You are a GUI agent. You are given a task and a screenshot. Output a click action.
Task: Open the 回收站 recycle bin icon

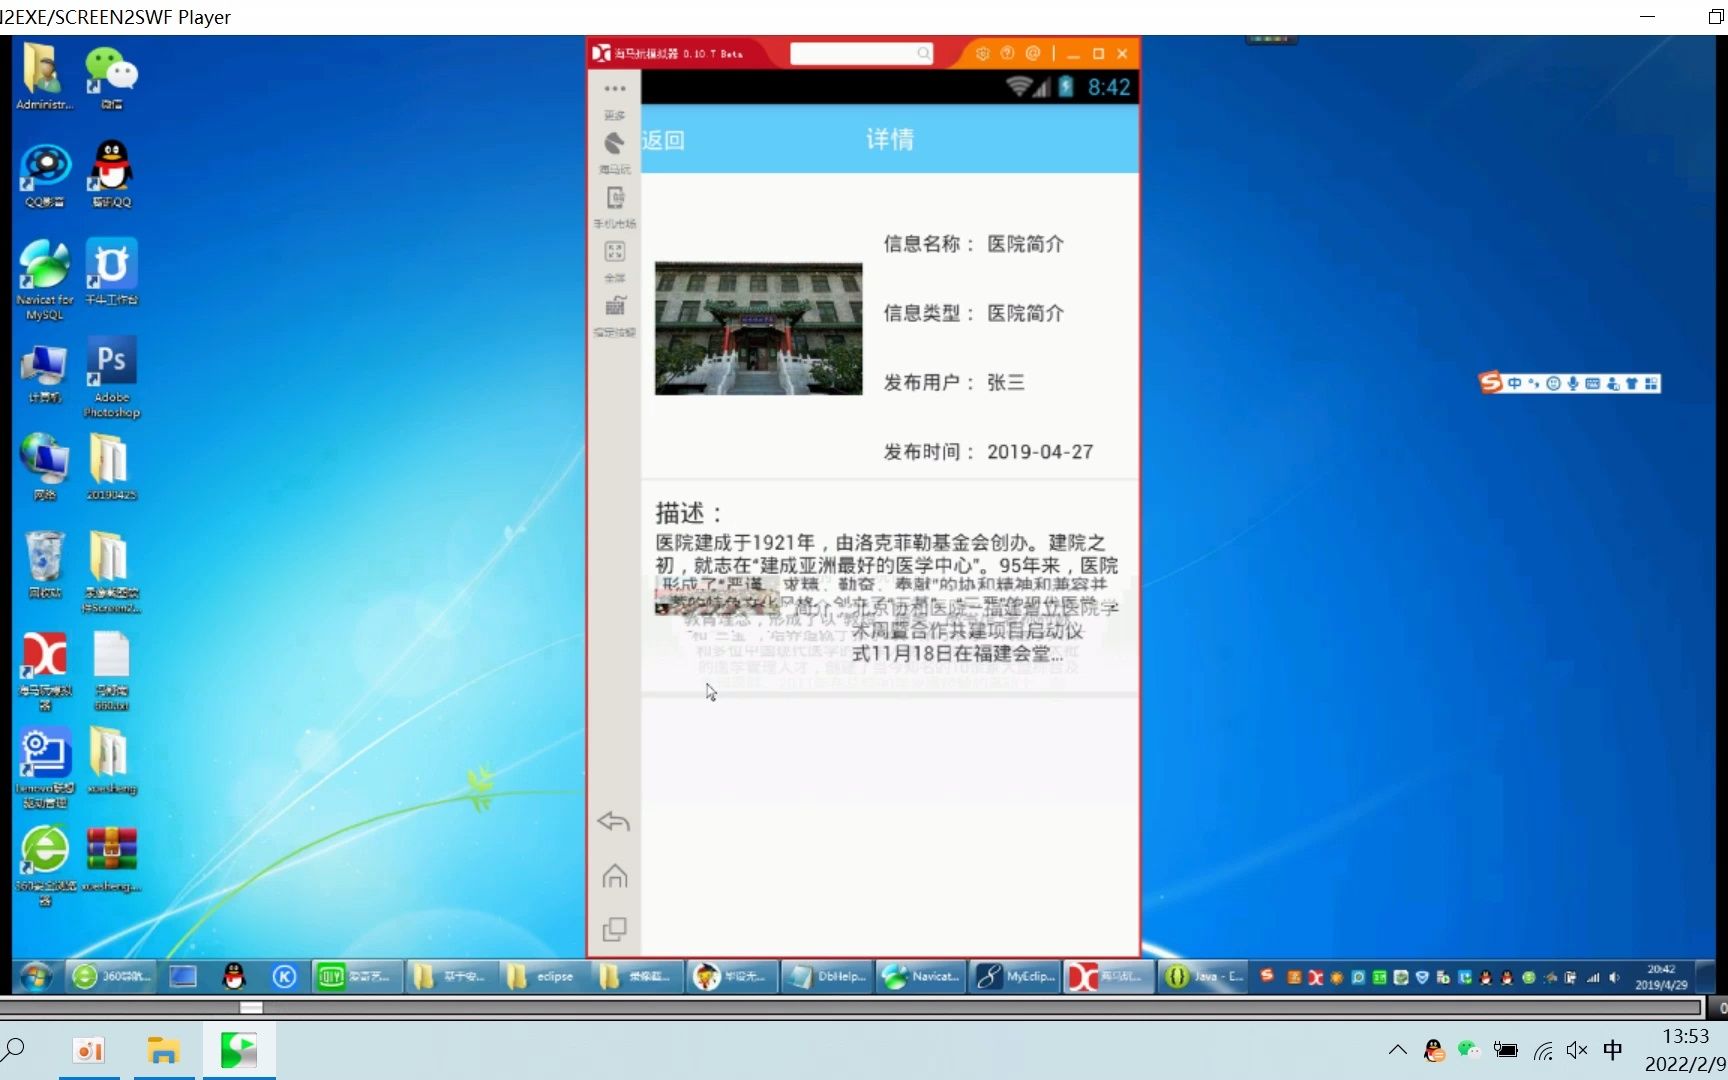pyautogui.click(x=45, y=565)
